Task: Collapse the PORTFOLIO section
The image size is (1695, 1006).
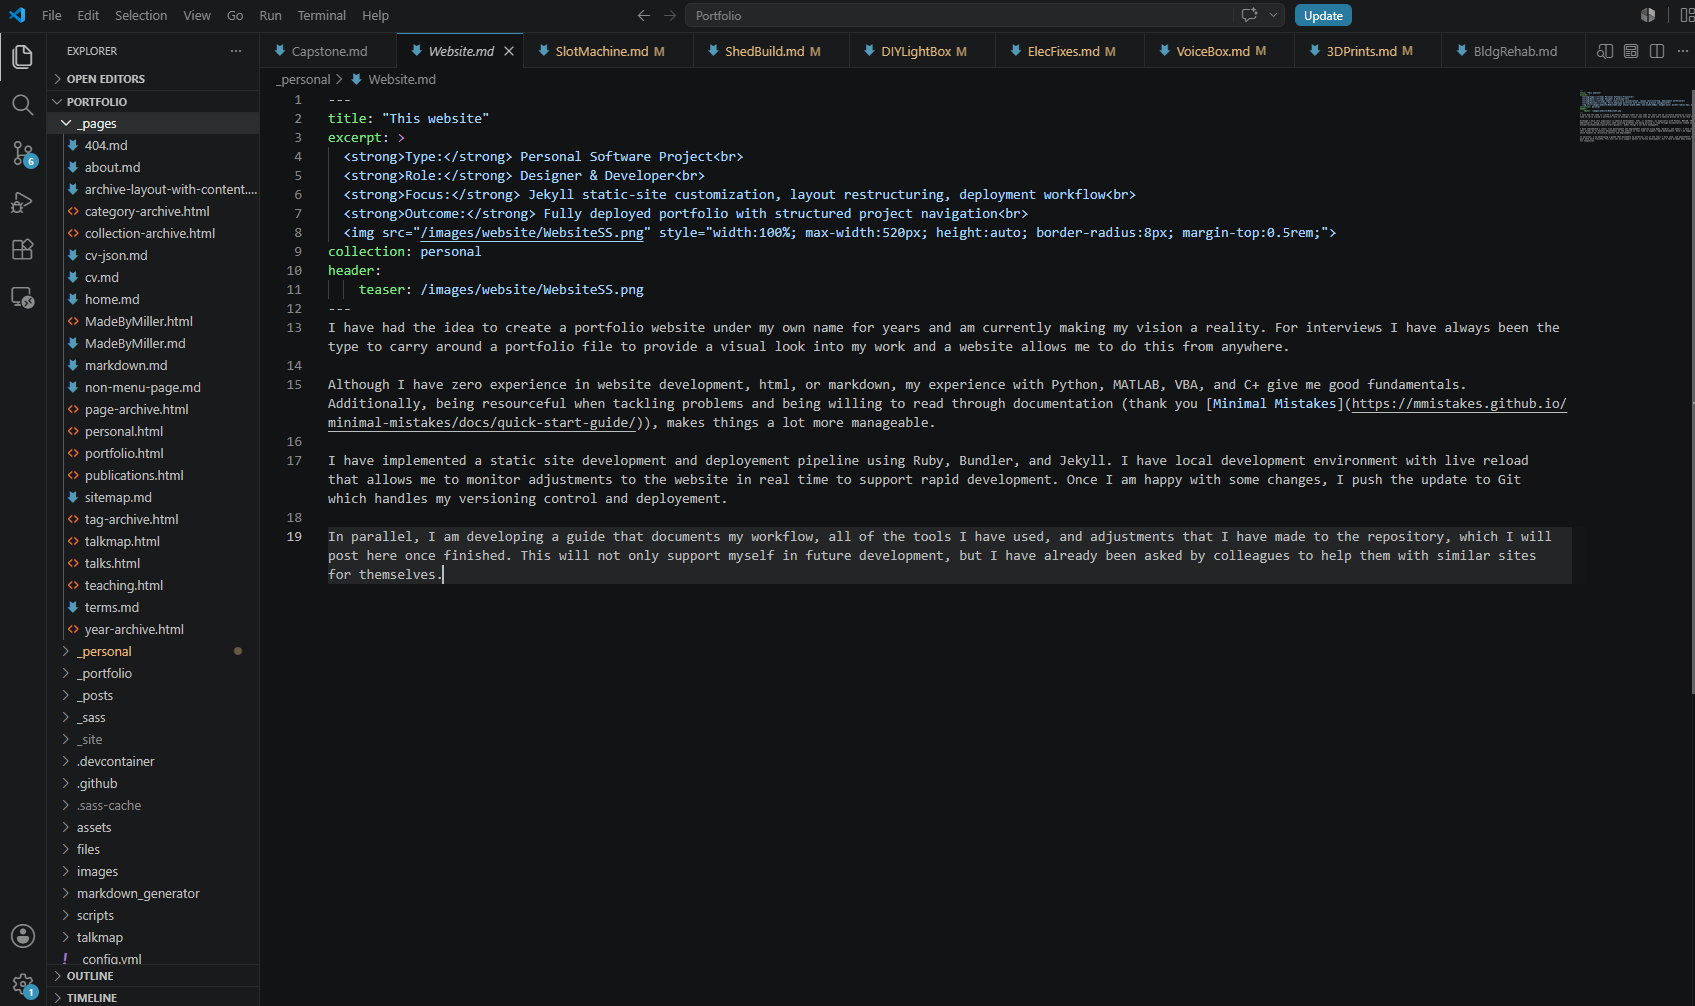Action: [x=153, y=102]
